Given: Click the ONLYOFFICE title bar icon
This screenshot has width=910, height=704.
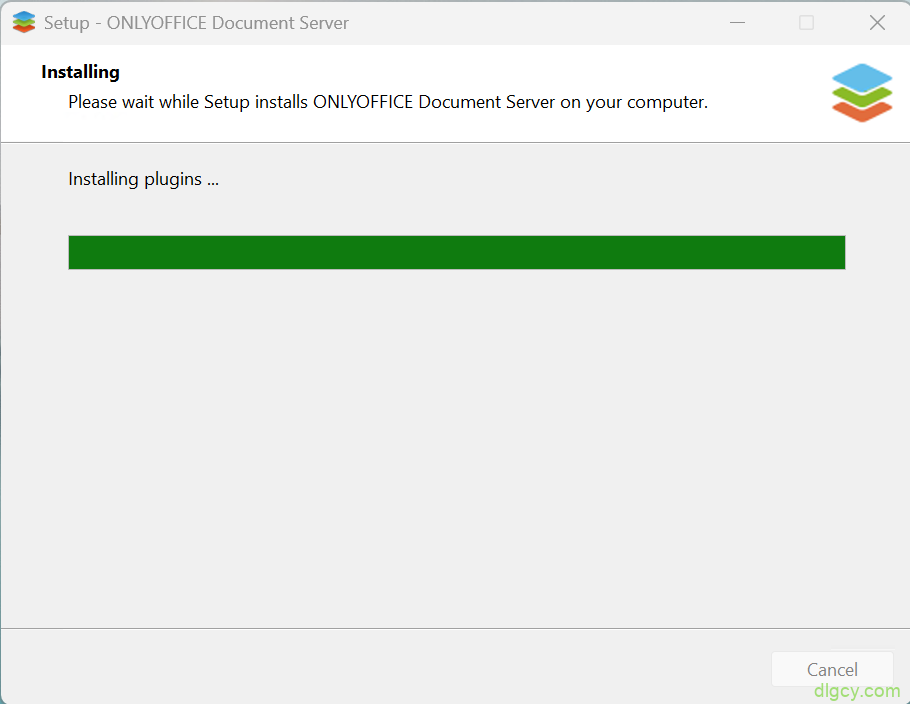Looking at the screenshot, I should point(24,23).
